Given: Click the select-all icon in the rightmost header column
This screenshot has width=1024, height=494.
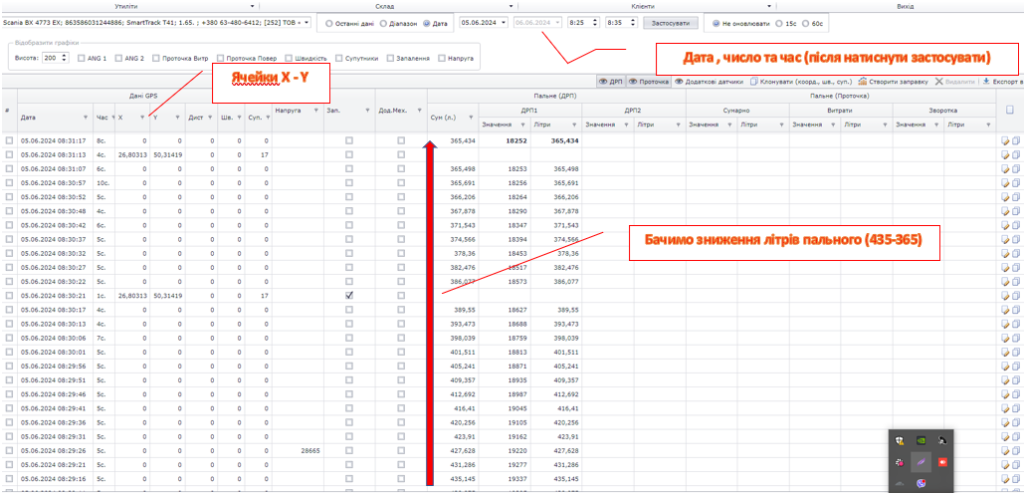Looking at the screenshot, I should 1010,110.
